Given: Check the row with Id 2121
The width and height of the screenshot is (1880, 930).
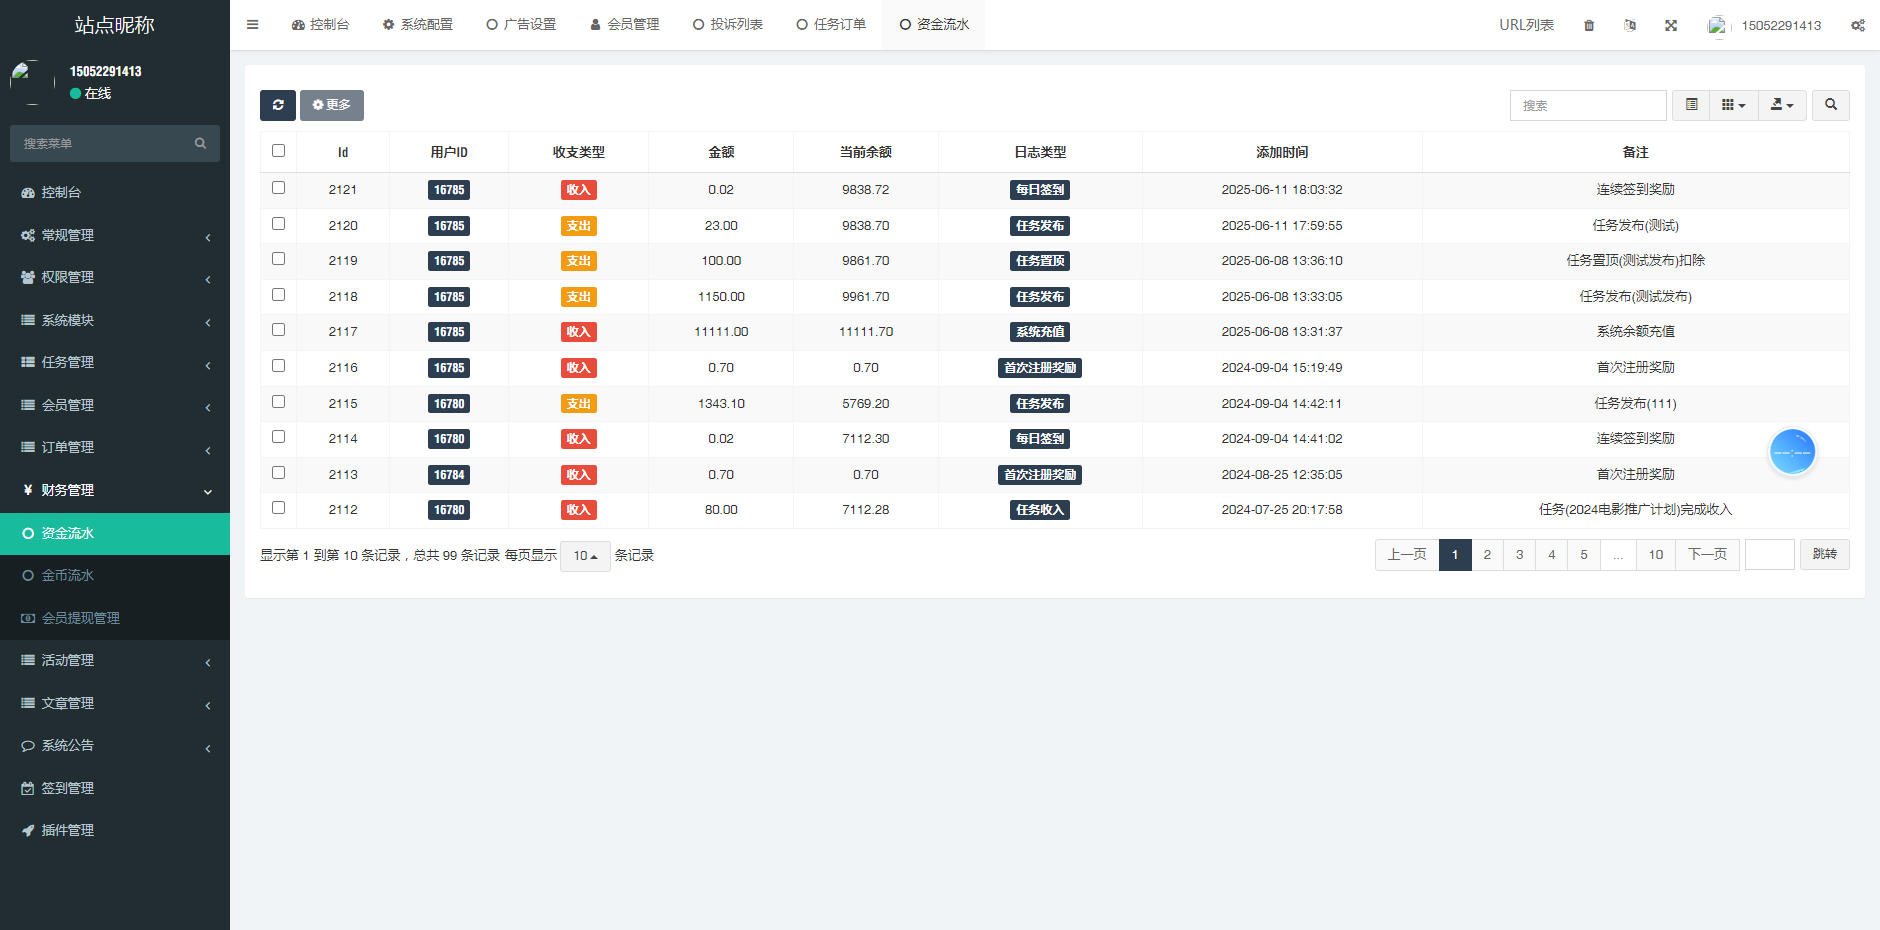Looking at the screenshot, I should 279,188.
